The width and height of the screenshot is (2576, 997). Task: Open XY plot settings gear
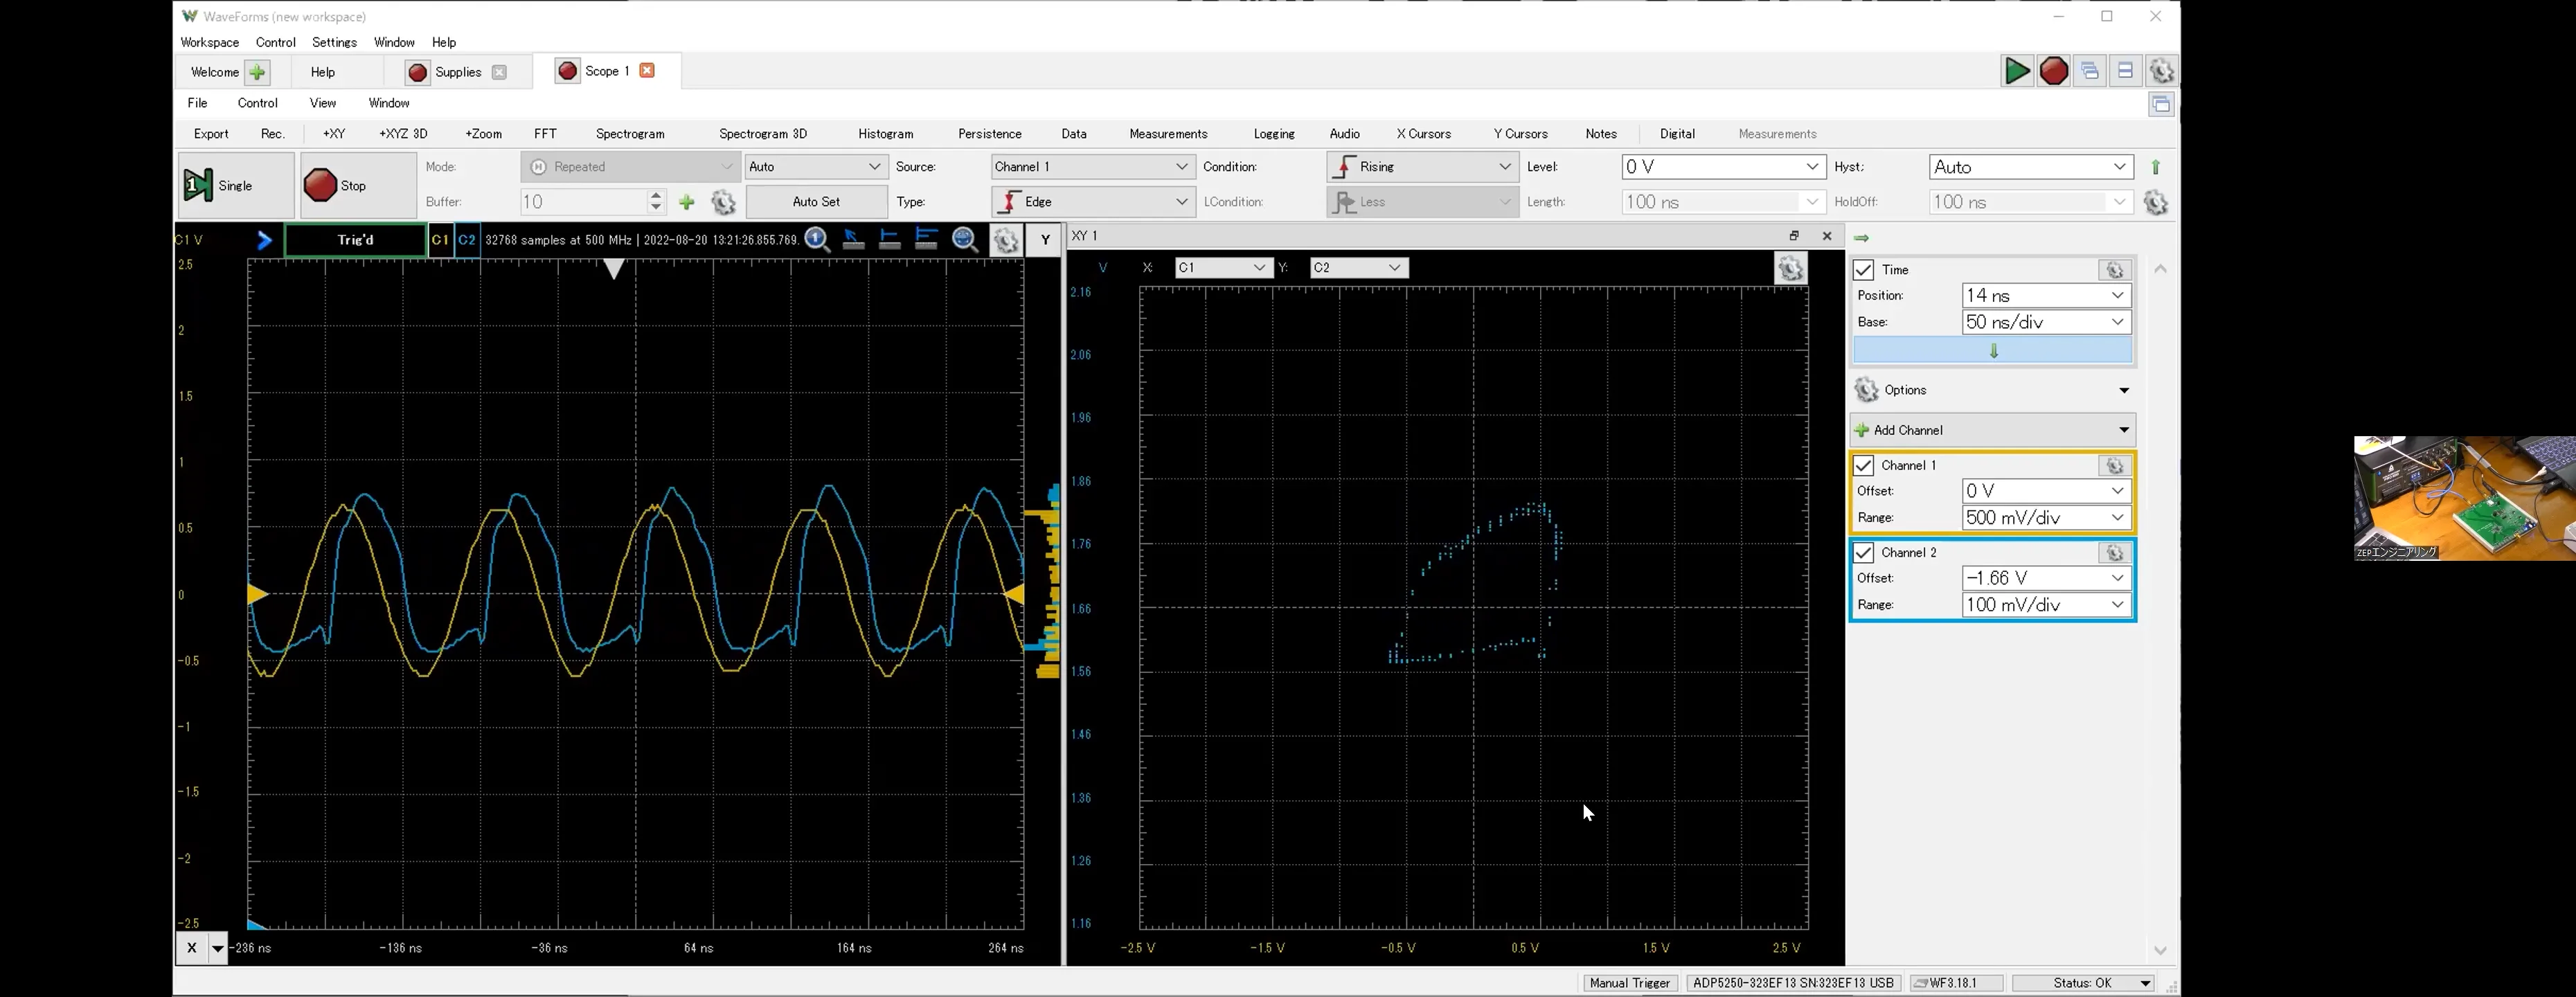point(1790,268)
